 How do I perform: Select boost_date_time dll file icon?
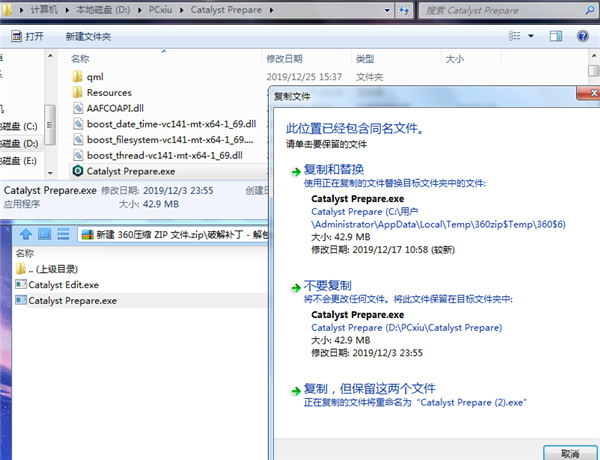pyautogui.click(x=78, y=124)
